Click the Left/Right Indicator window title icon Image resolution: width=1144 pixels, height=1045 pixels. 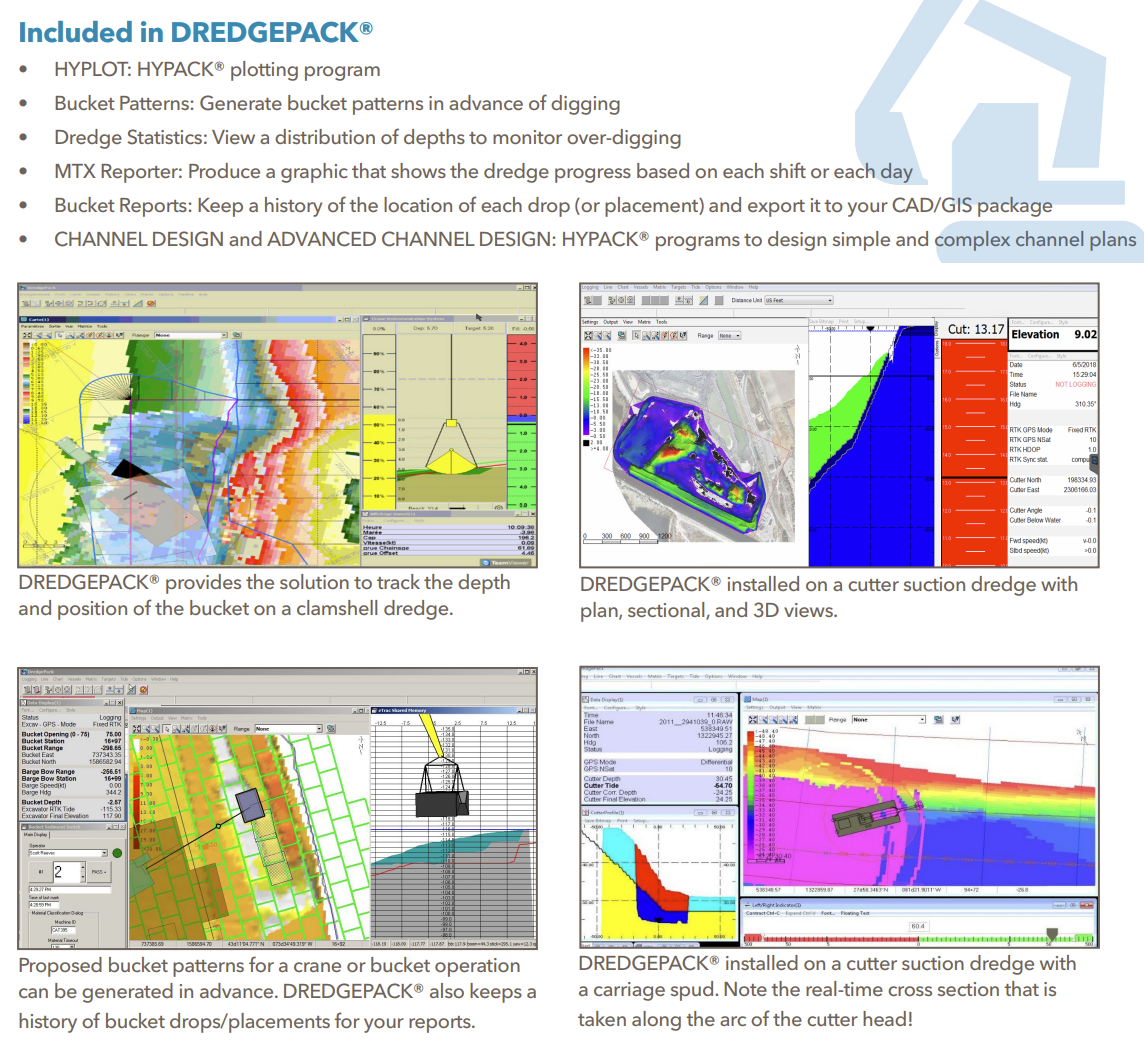pos(749,905)
